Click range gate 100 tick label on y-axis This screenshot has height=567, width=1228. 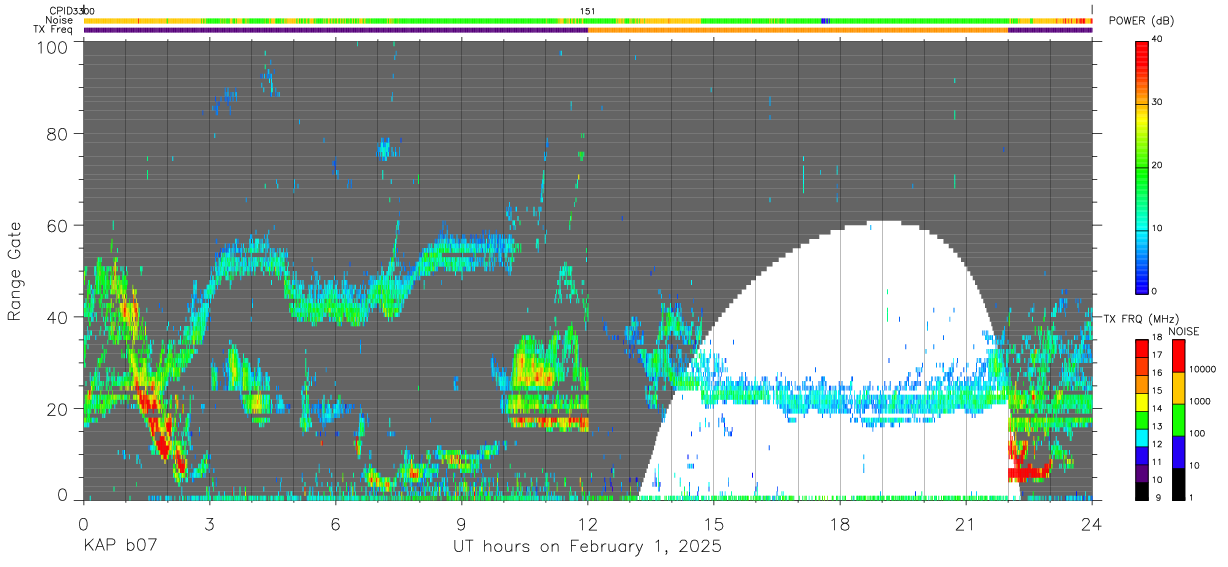[x=51, y=47]
